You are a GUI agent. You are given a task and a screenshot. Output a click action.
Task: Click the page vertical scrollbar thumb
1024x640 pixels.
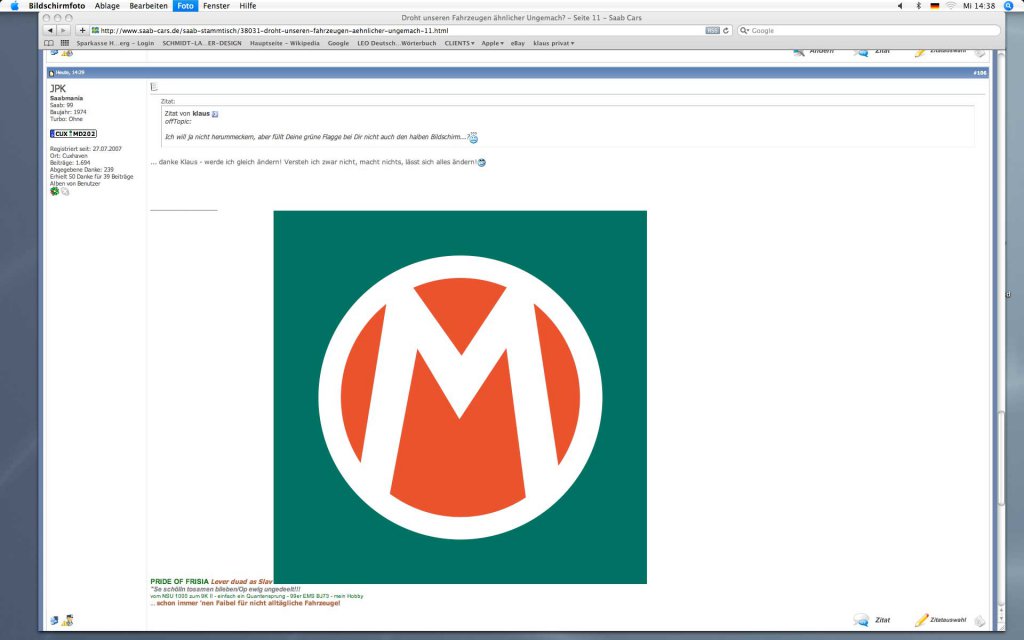(x=1000, y=457)
